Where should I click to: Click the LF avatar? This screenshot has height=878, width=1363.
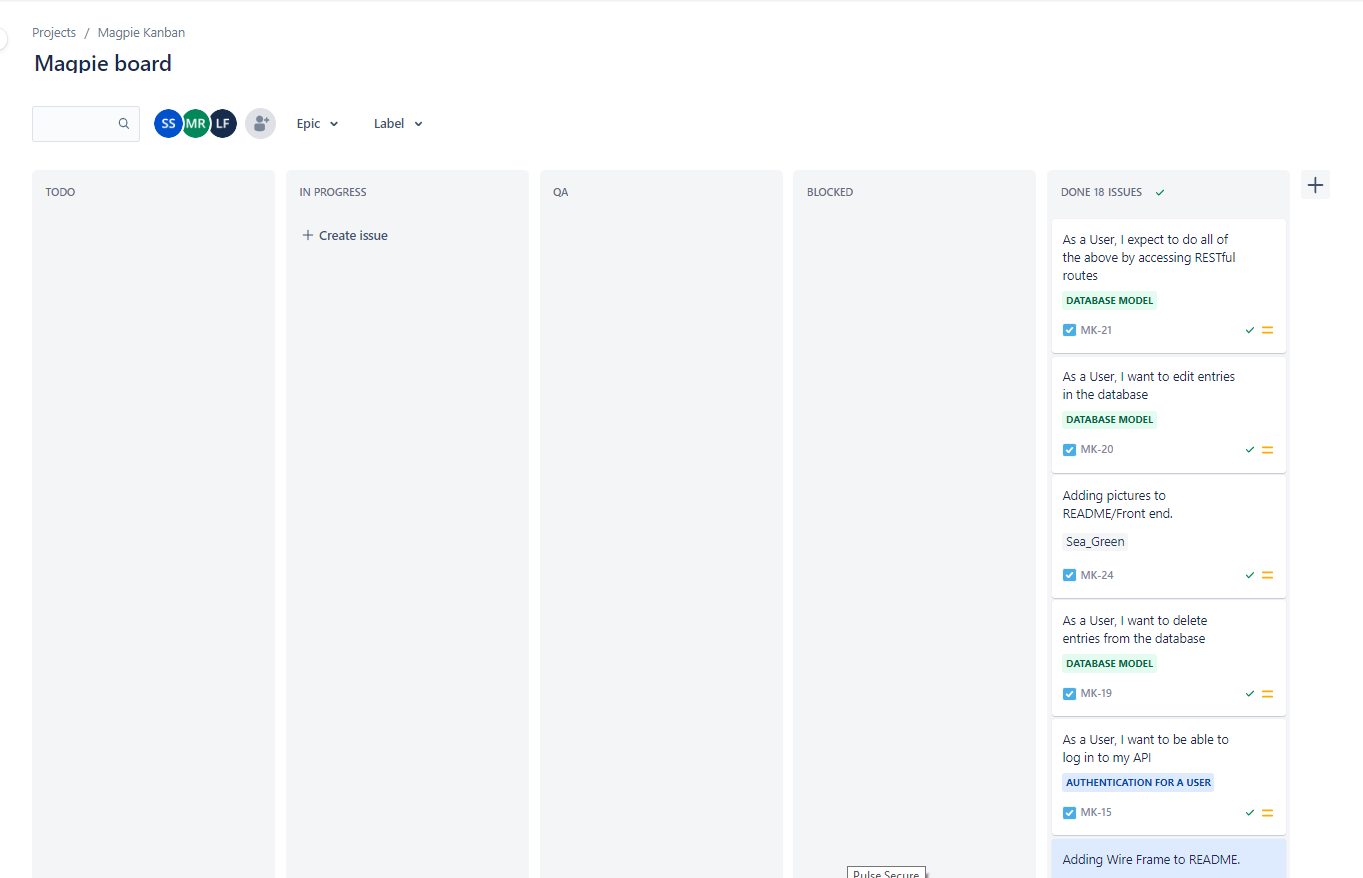point(222,123)
